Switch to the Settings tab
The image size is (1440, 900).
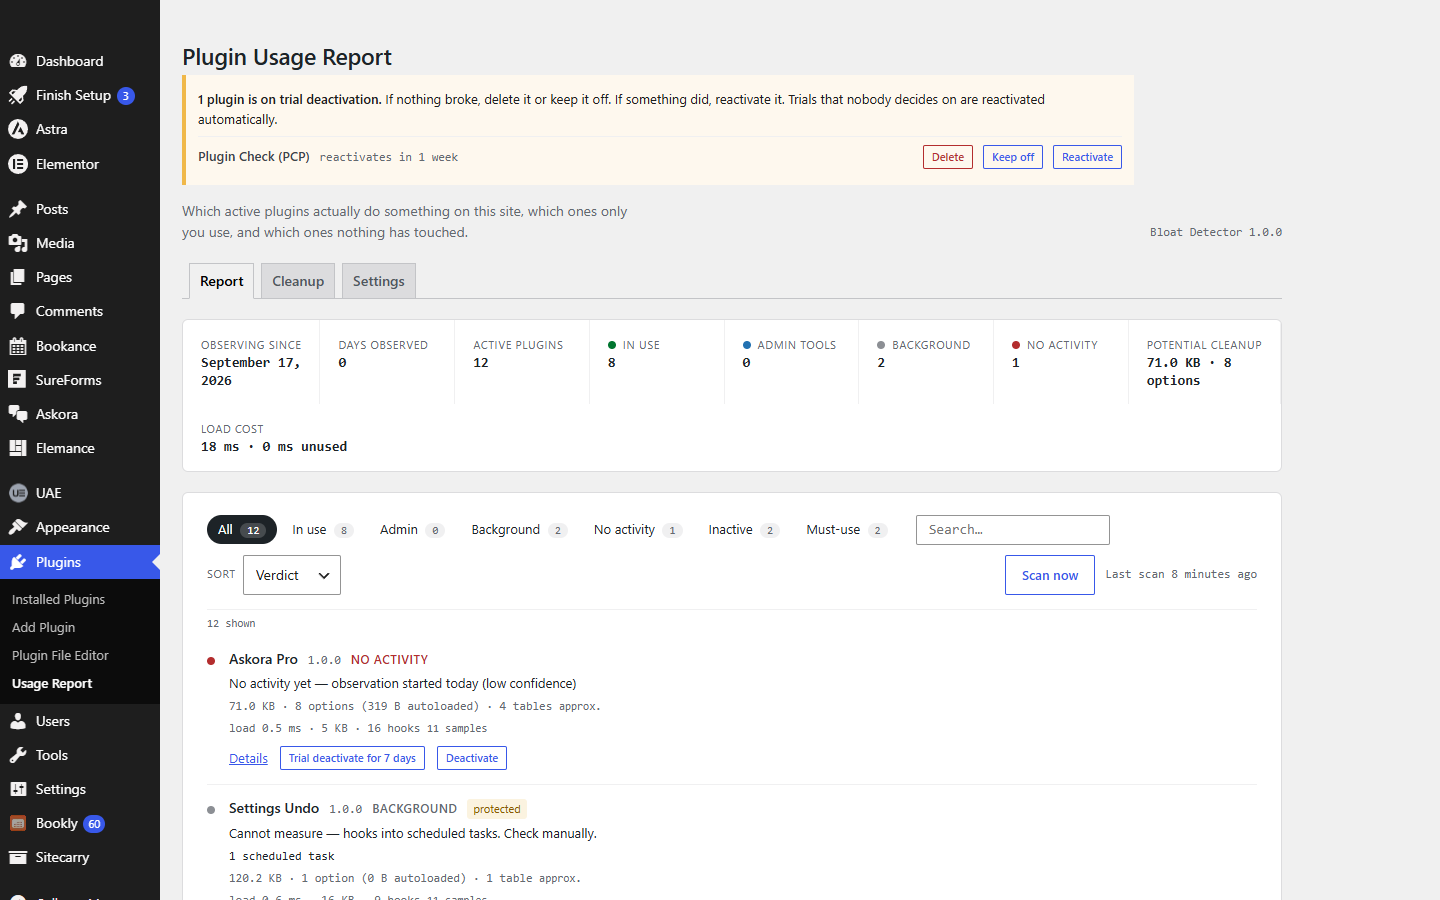click(379, 281)
